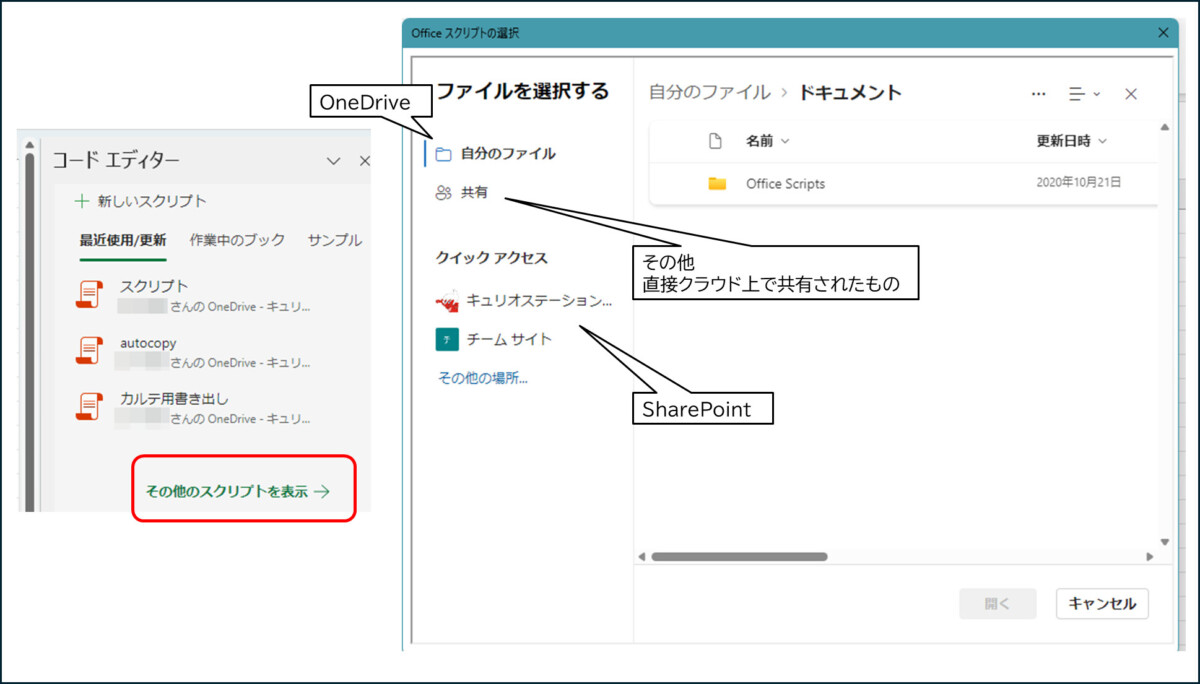Click the 開く button

click(997, 603)
